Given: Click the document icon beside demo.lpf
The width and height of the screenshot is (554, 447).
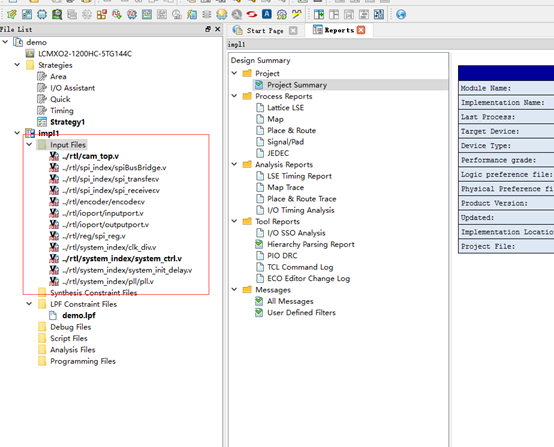Looking at the screenshot, I should click(53, 315).
